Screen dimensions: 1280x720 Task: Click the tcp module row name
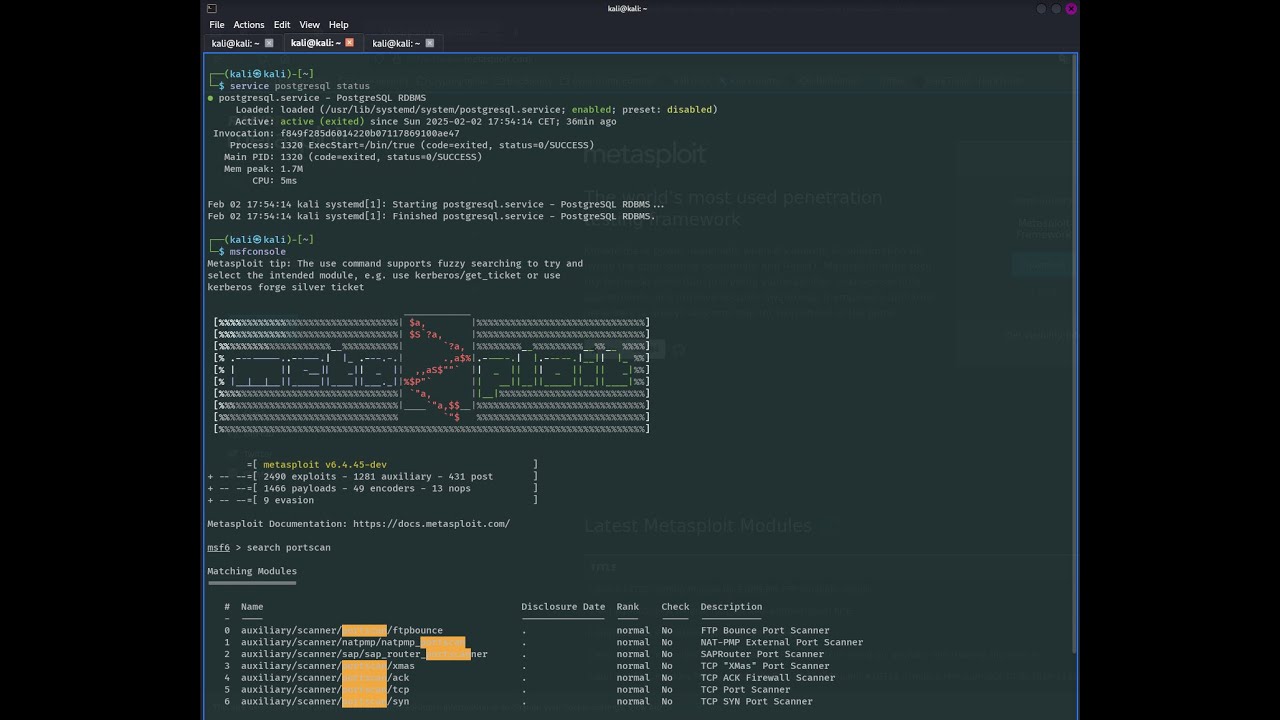click(x=325, y=690)
